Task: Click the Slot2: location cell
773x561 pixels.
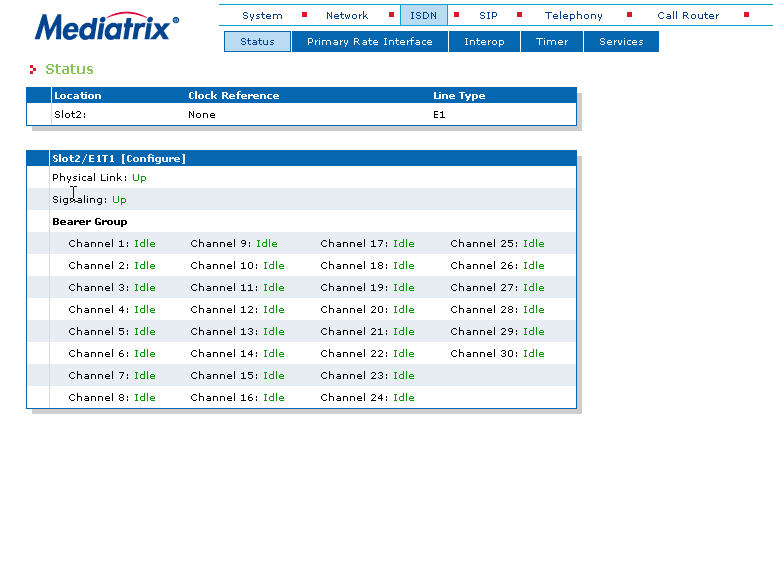Action: (x=70, y=114)
